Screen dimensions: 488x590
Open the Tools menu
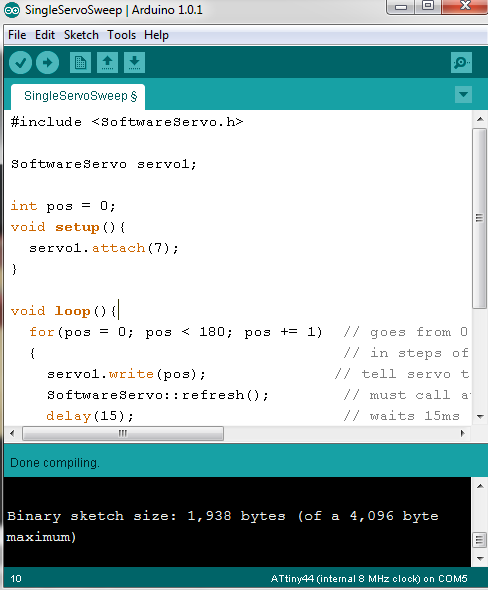point(122,35)
